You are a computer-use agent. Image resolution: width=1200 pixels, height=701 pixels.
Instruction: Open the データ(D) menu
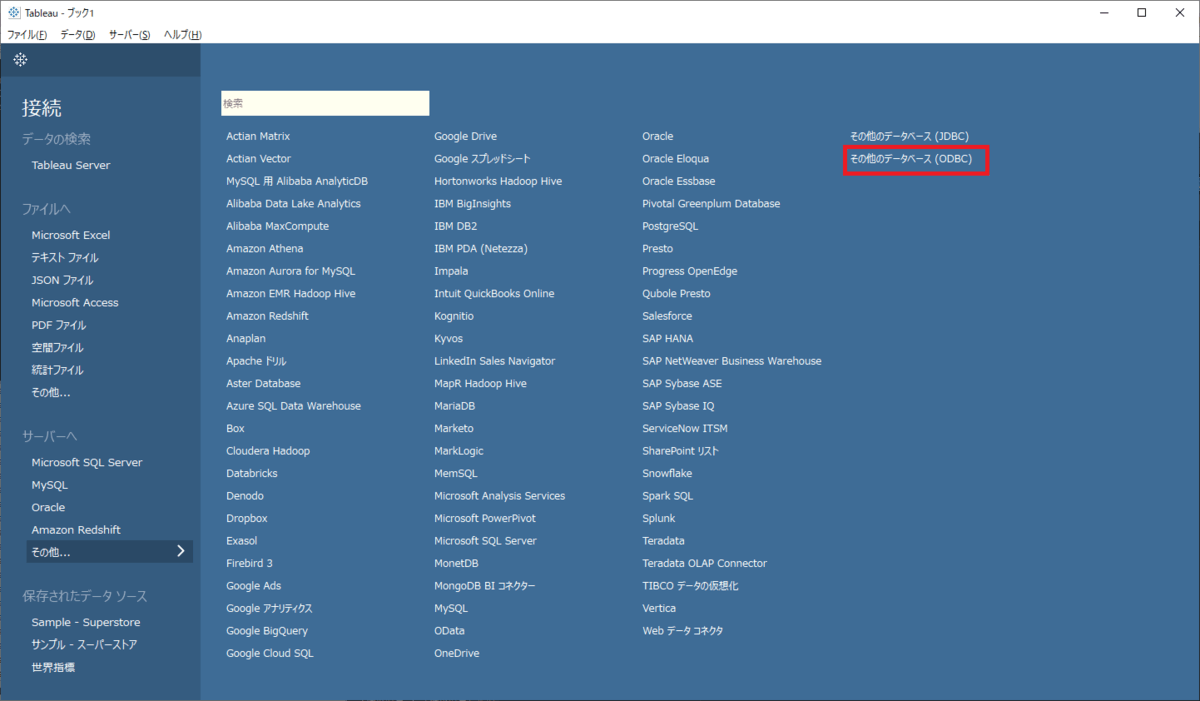coord(78,35)
